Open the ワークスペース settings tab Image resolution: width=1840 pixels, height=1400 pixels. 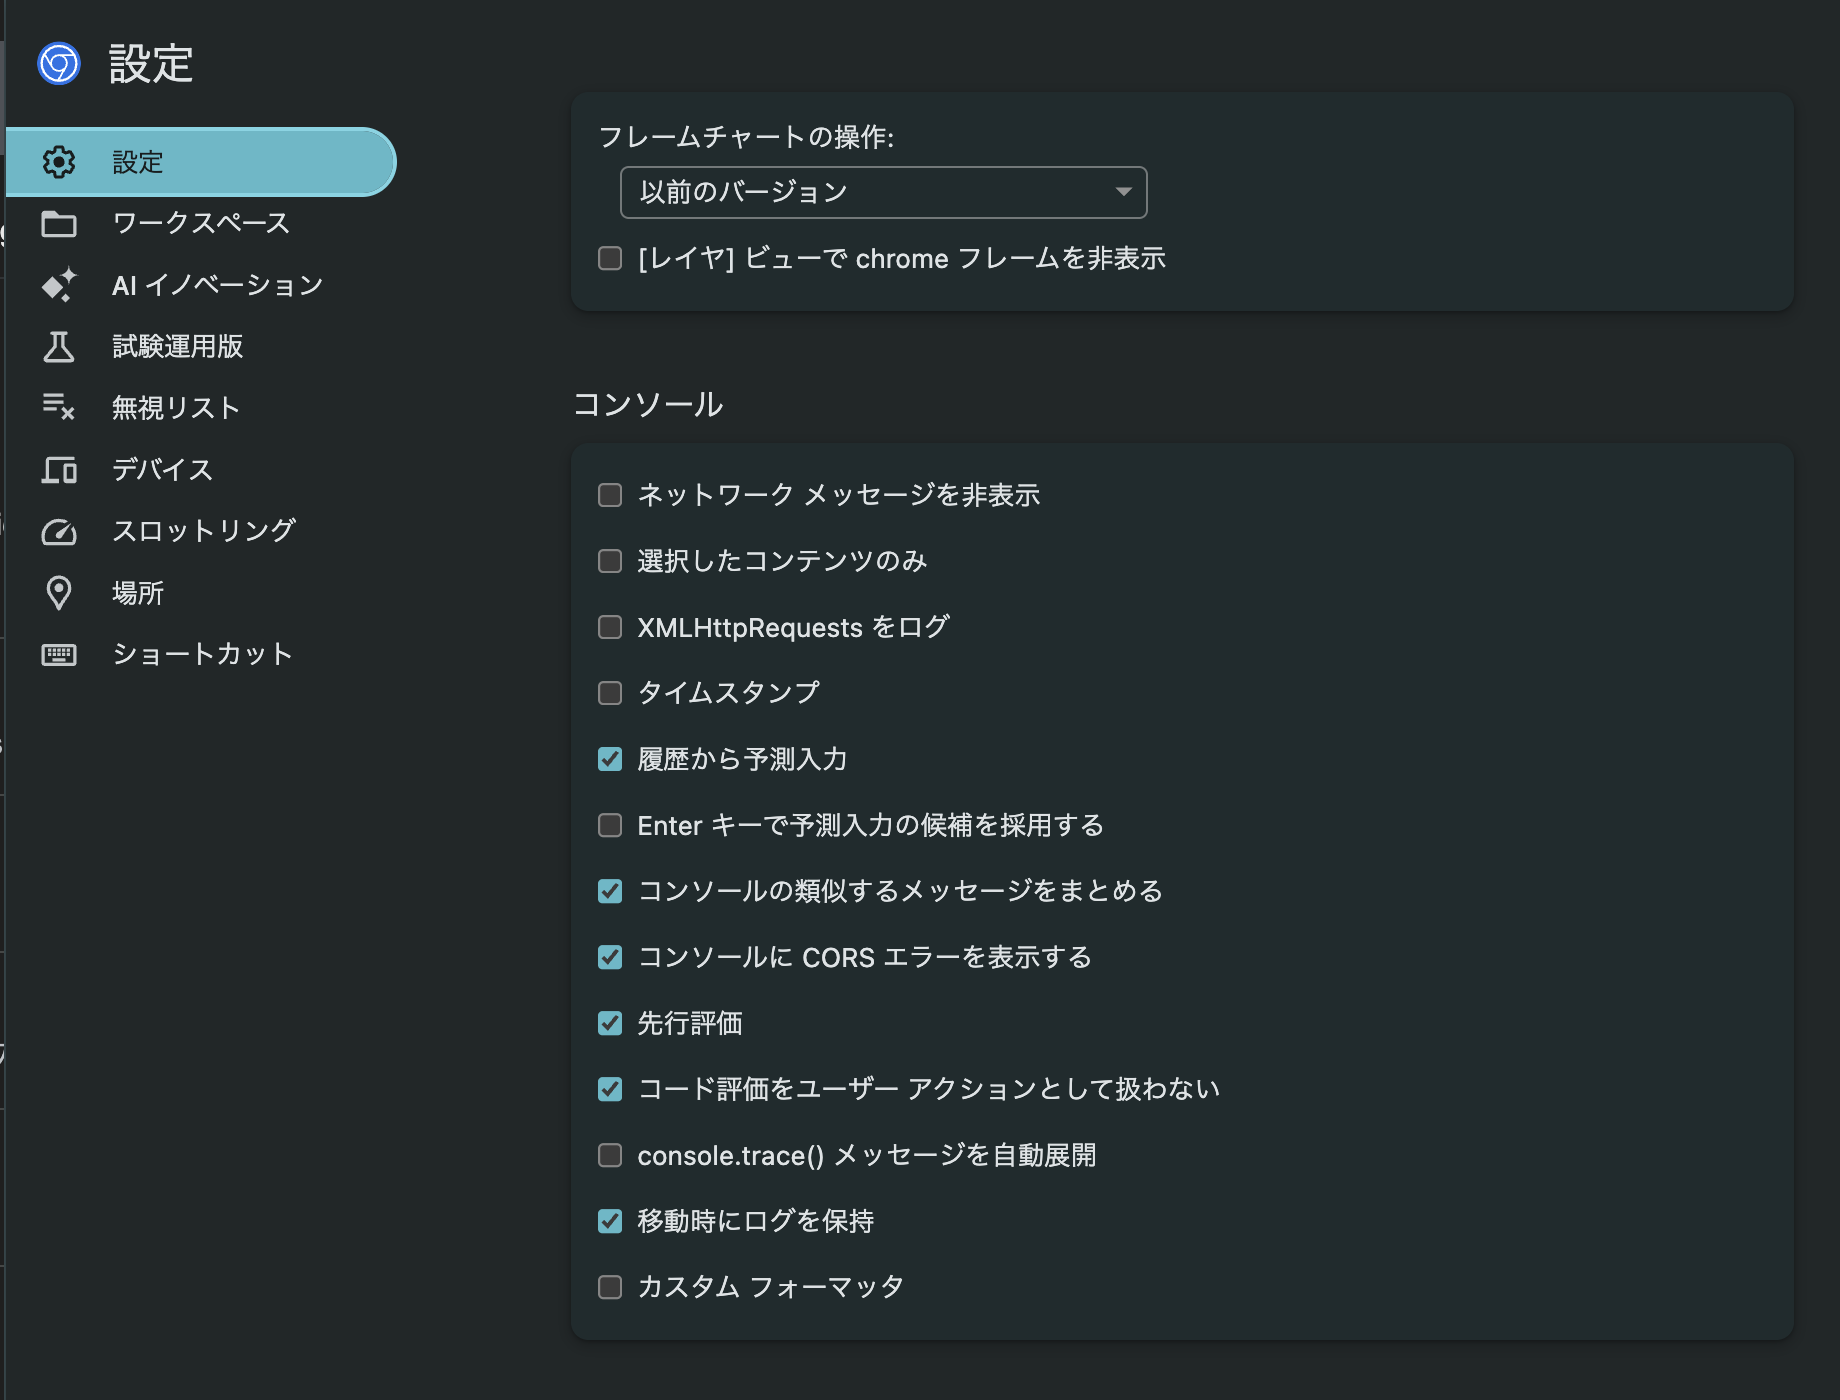[x=200, y=224]
